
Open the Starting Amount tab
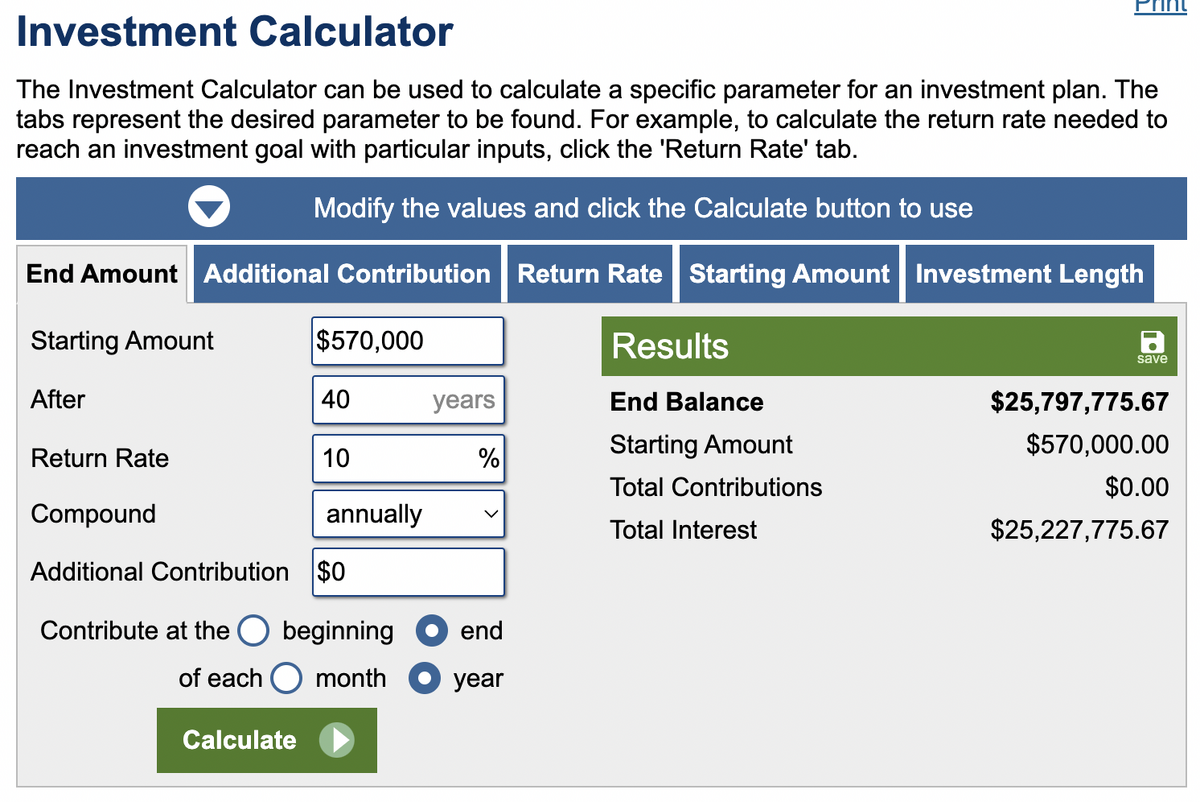coord(789,274)
